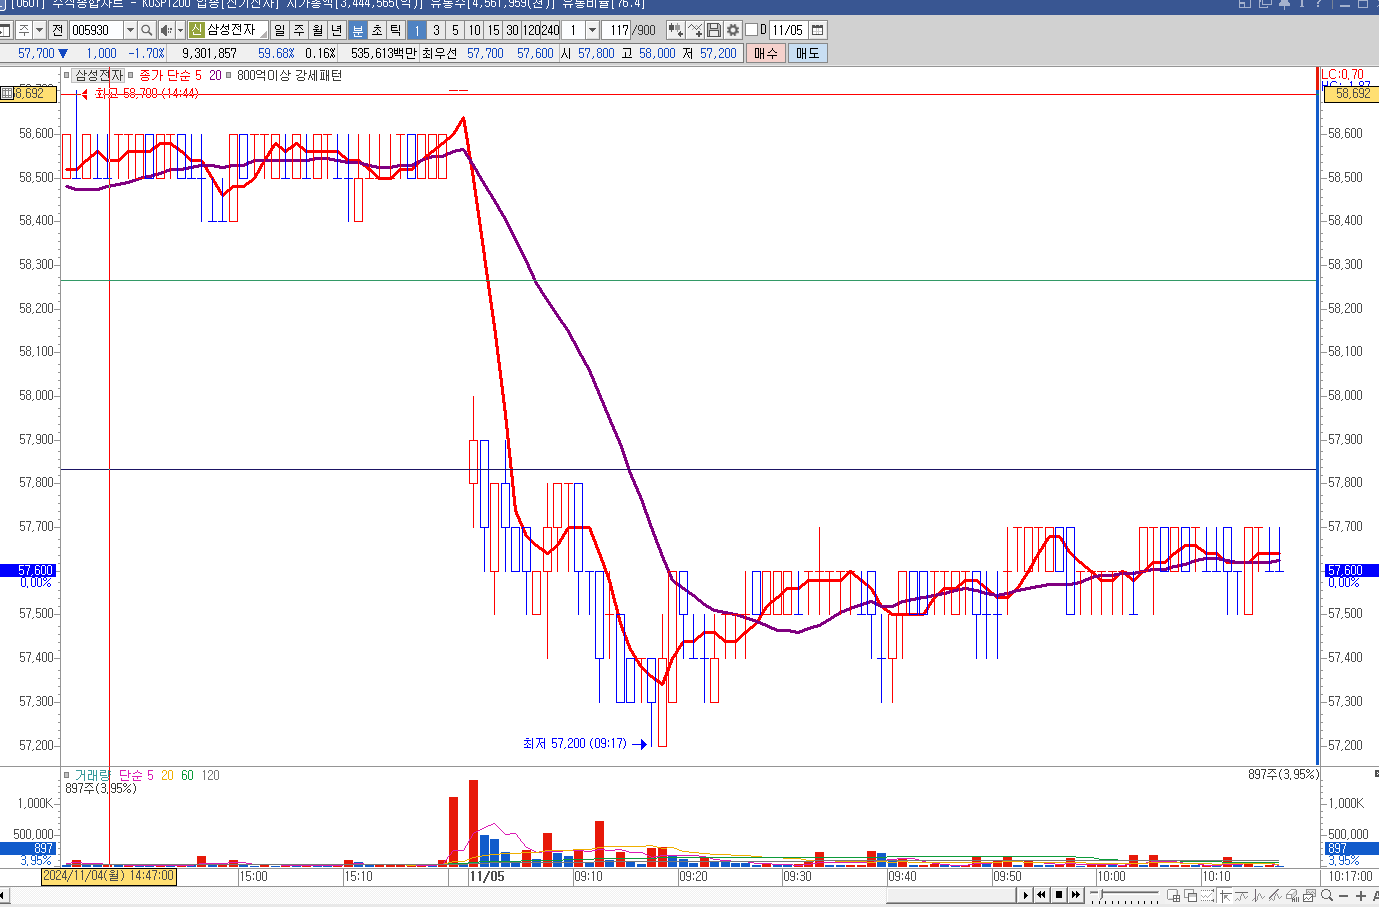The image size is (1379, 907).
Task: Click the speaker sound icon in toolbar
Action: 166,30
